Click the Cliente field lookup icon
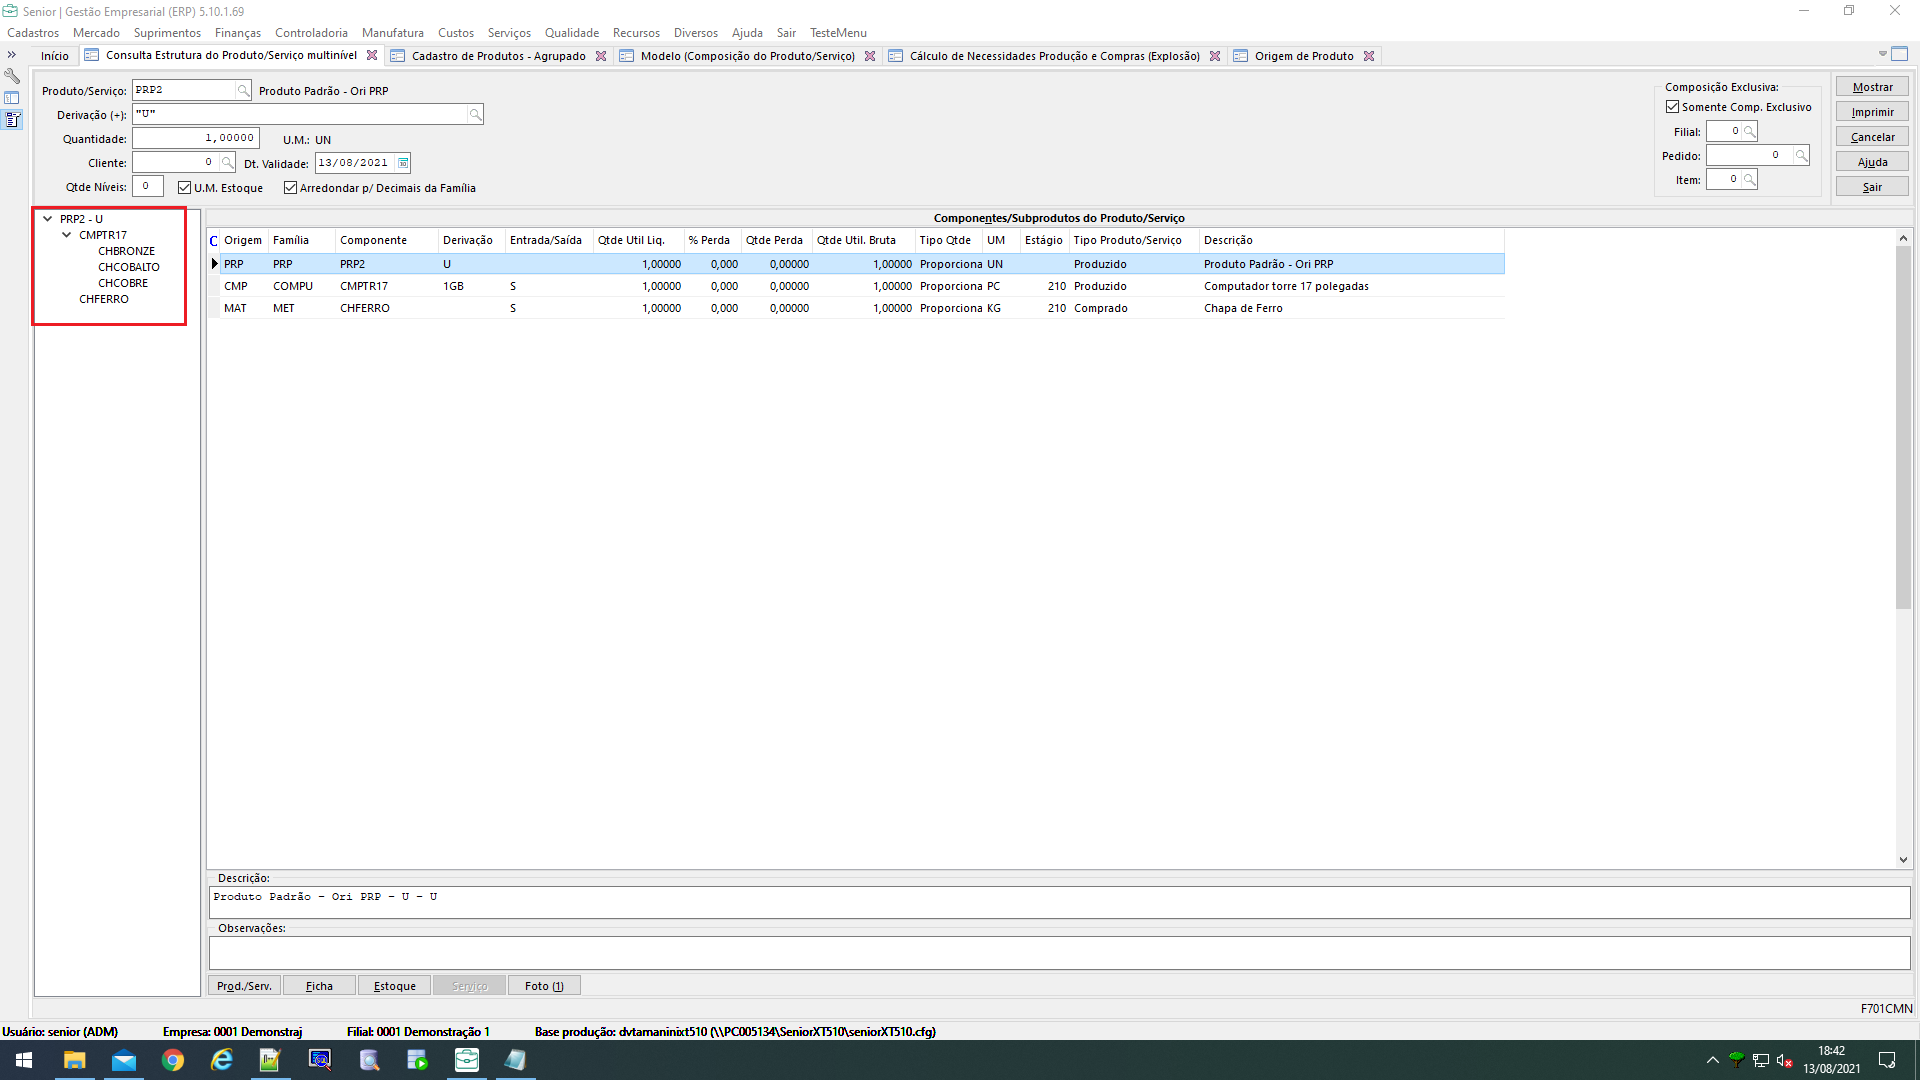This screenshot has height=1080, width=1920. tap(228, 163)
